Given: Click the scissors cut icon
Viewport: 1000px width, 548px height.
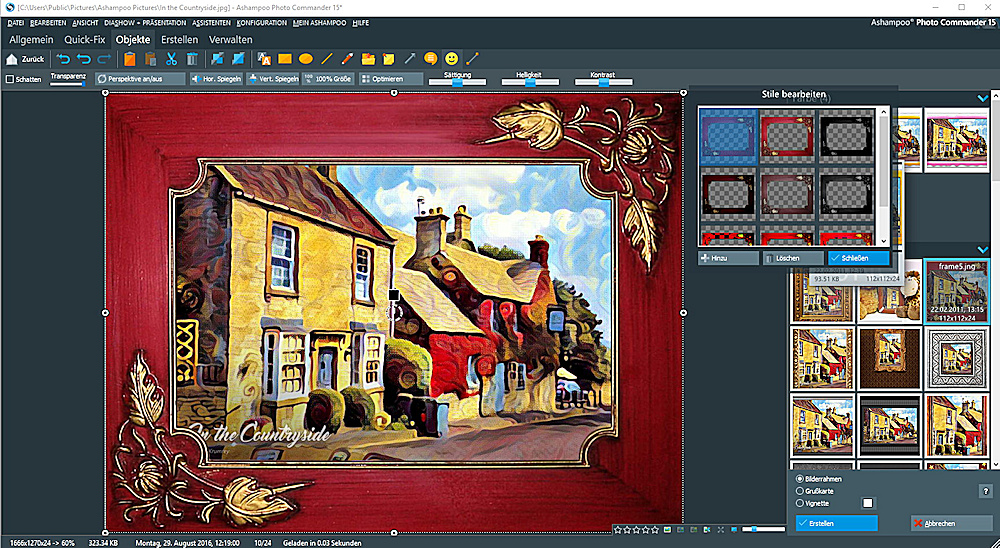Looking at the screenshot, I should (172, 59).
